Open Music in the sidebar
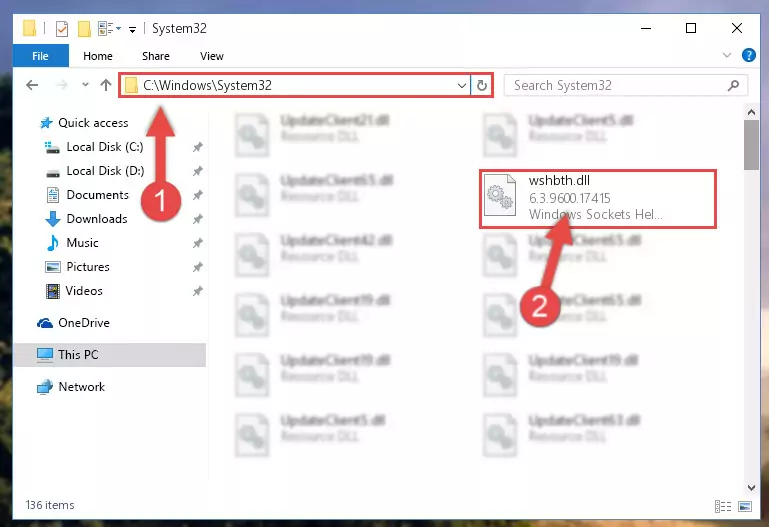Image resolution: width=769 pixels, height=527 pixels. point(82,243)
